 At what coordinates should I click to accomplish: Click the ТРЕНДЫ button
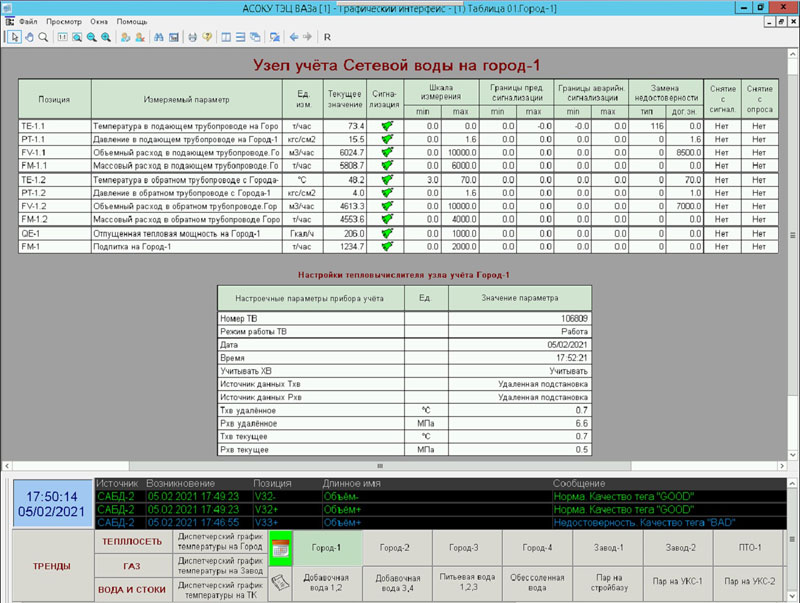(52, 566)
